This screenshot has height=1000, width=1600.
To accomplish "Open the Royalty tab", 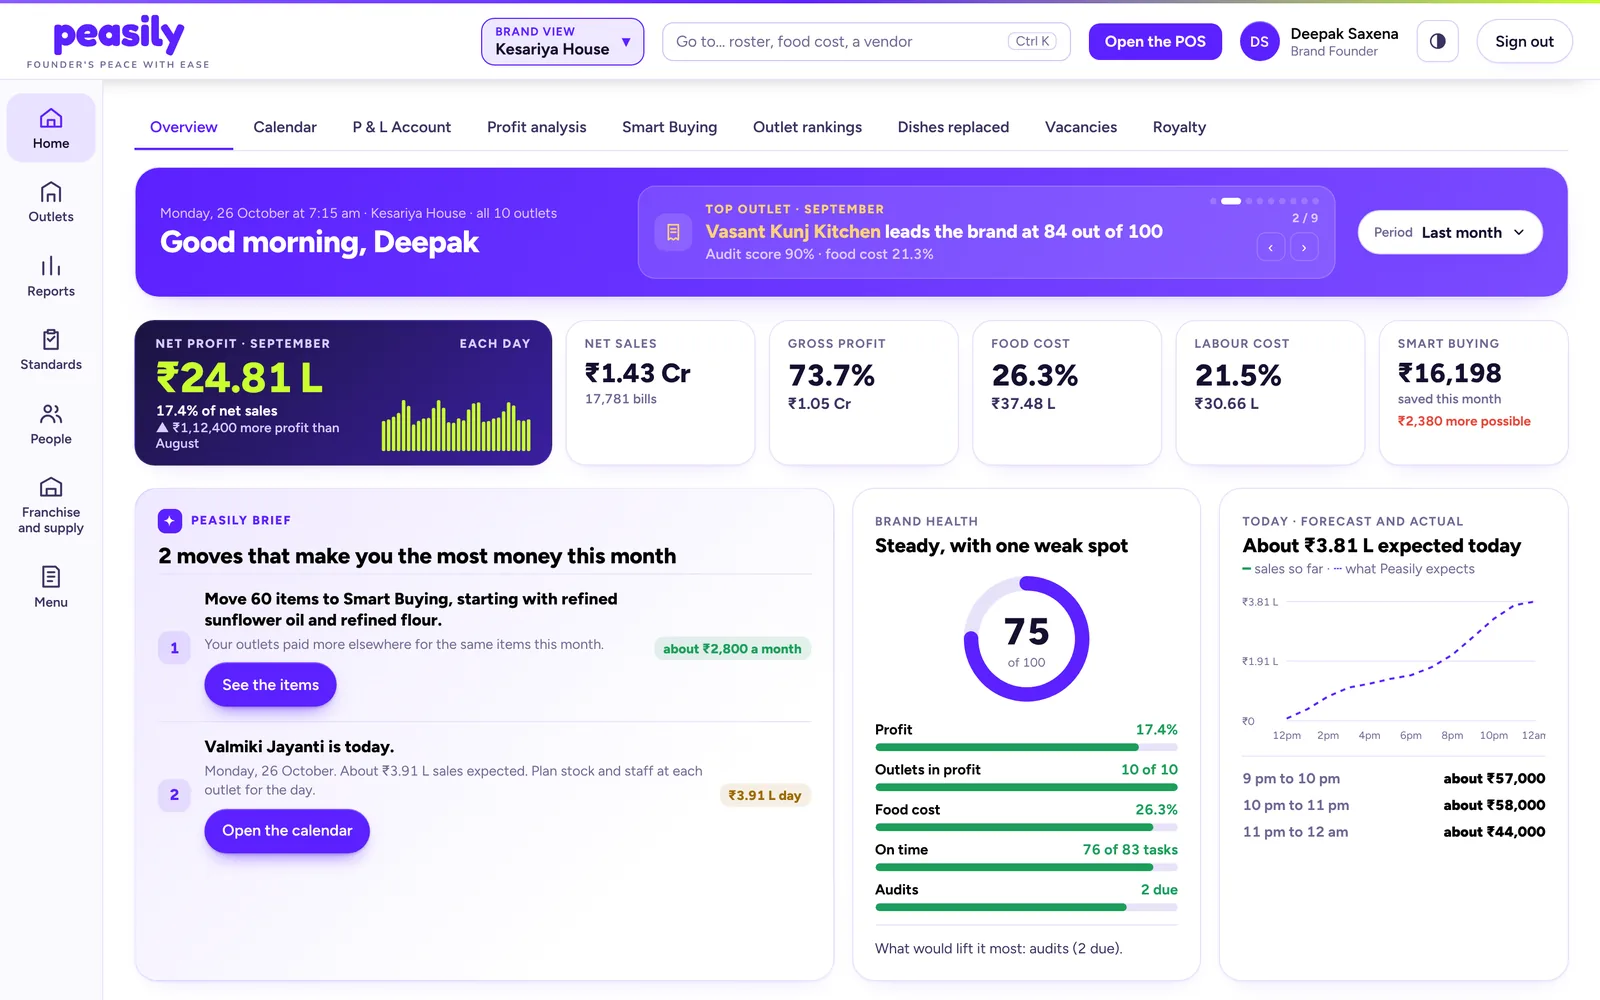I will point(1179,127).
